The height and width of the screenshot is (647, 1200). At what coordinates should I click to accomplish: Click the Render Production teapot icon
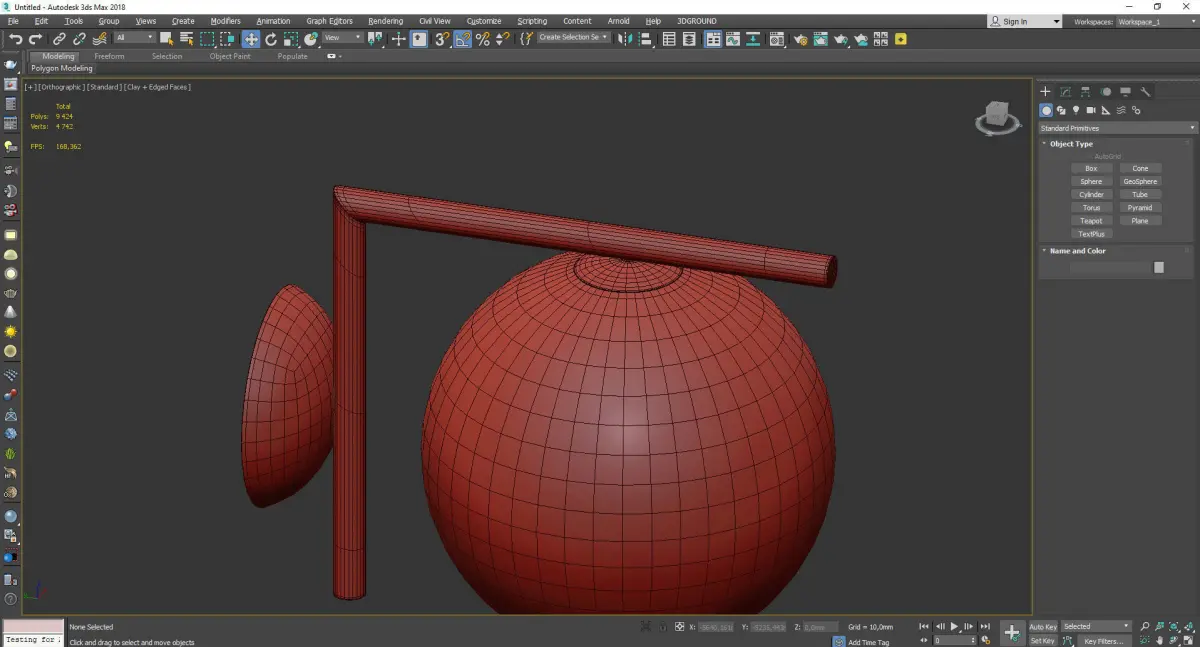click(841, 39)
